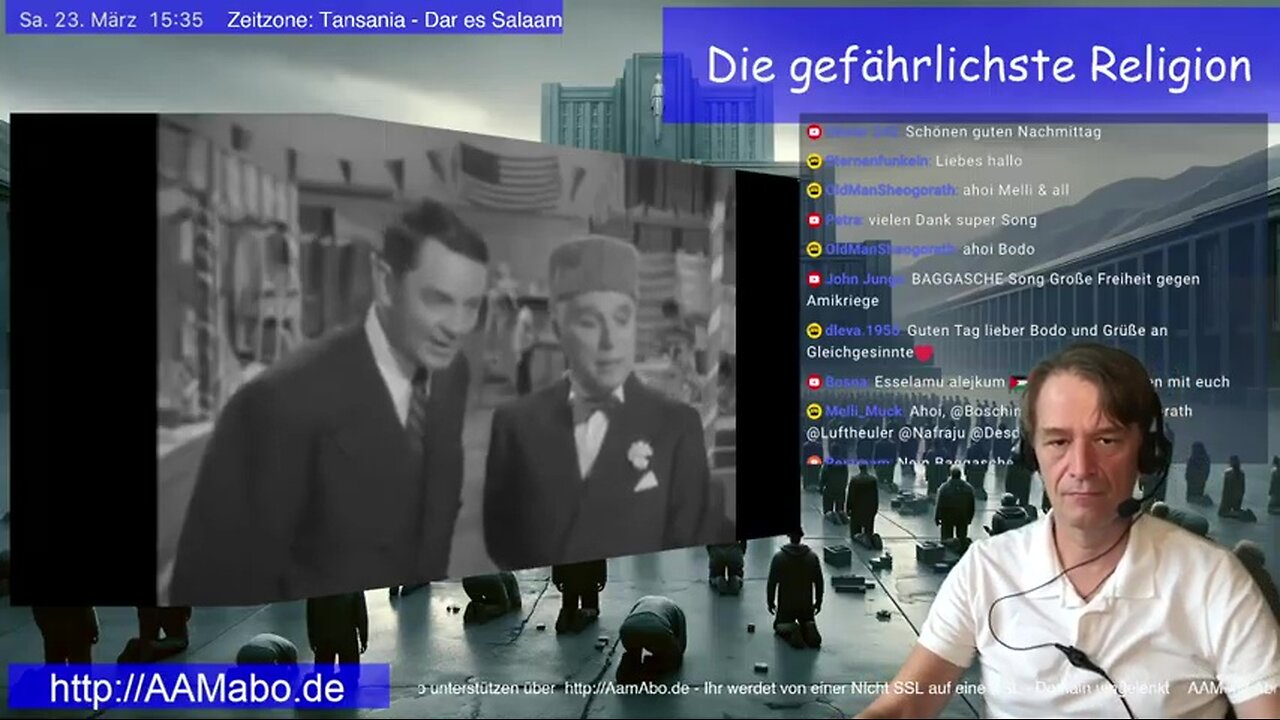This screenshot has height=720, width=1280.
Task: Click the AamAbo.de URL in the scrolling ticker
Action: (x=626, y=688)
